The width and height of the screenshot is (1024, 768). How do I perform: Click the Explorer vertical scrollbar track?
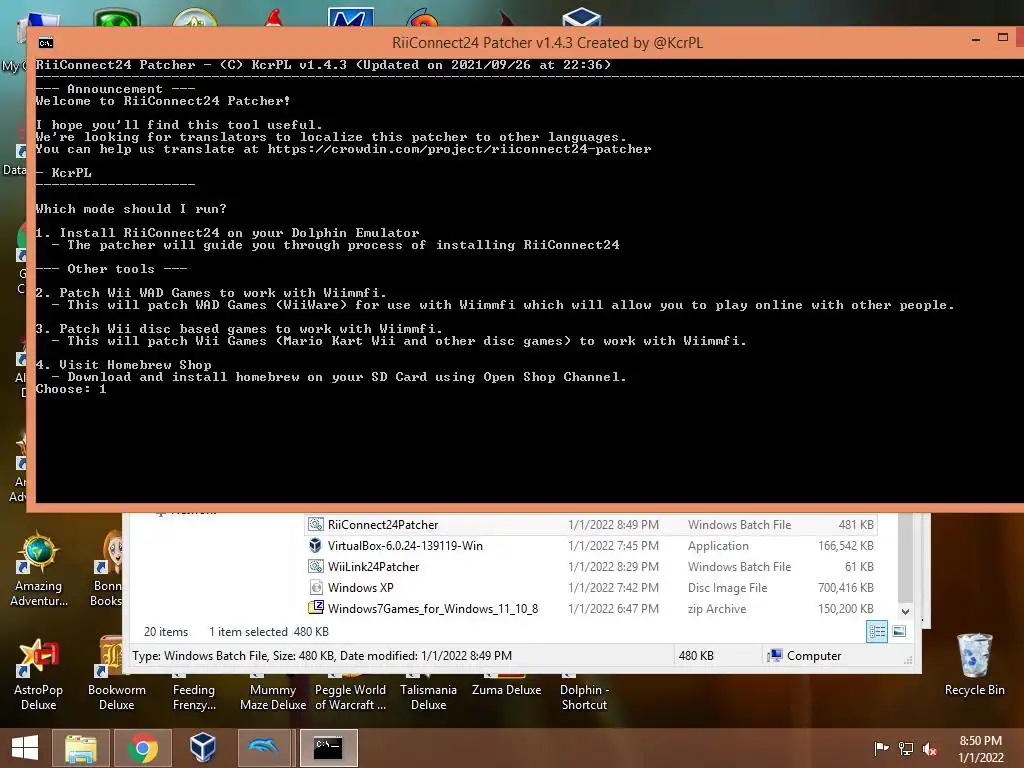point(905,558)
